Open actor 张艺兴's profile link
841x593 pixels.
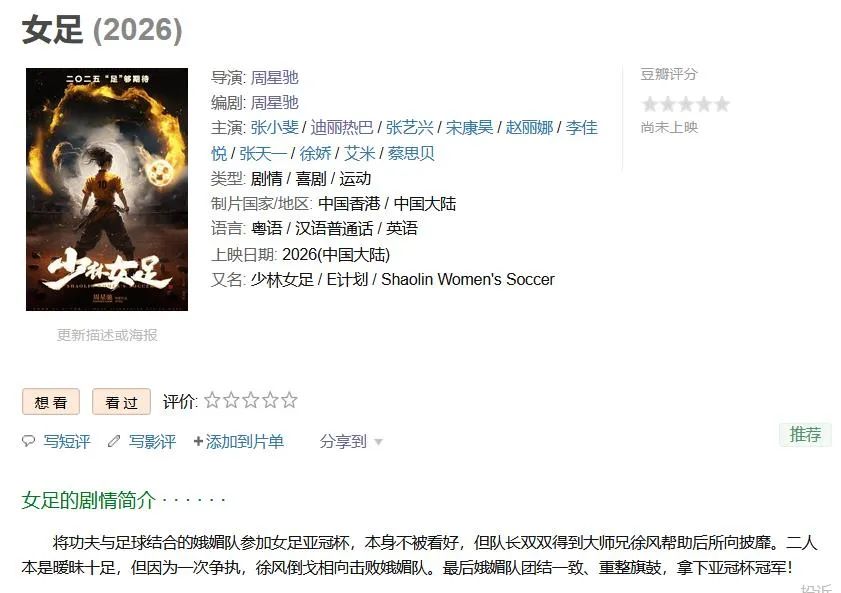pos(410,128)
